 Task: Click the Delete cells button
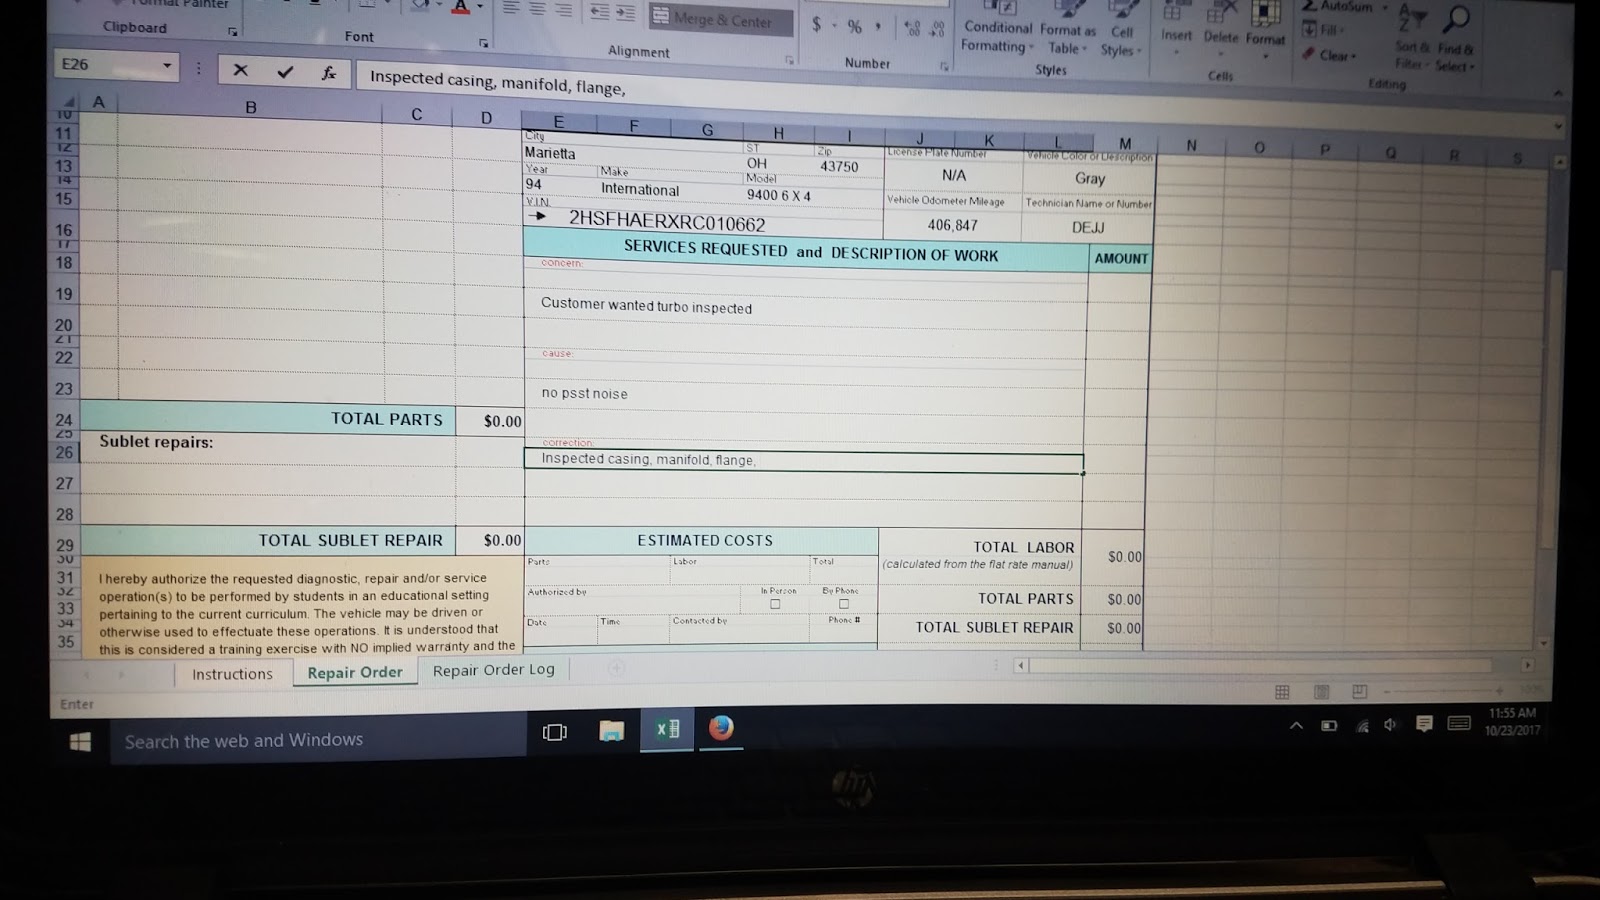tap(1220, 26)
